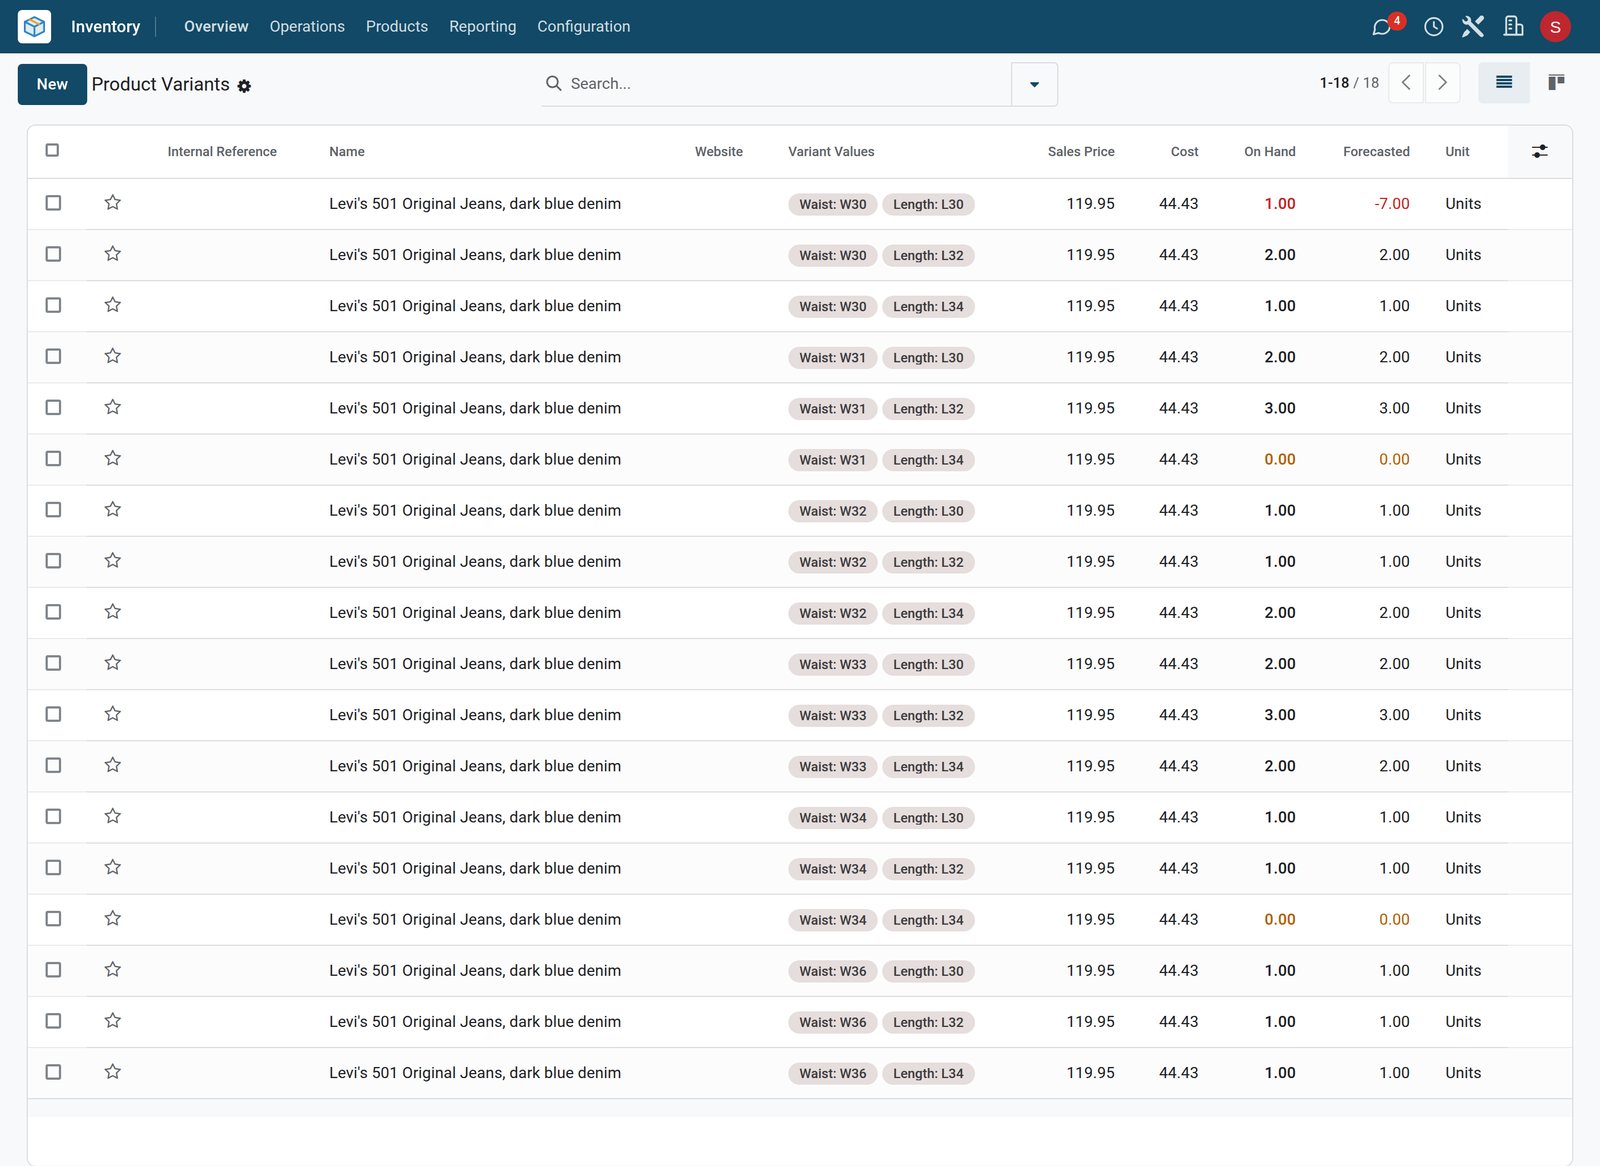Check the W30 L32 variant row checkbox
Image resolution: width=1600 pixels, height=1166 pixels.
pyautogui.click(x=53, y=254)
